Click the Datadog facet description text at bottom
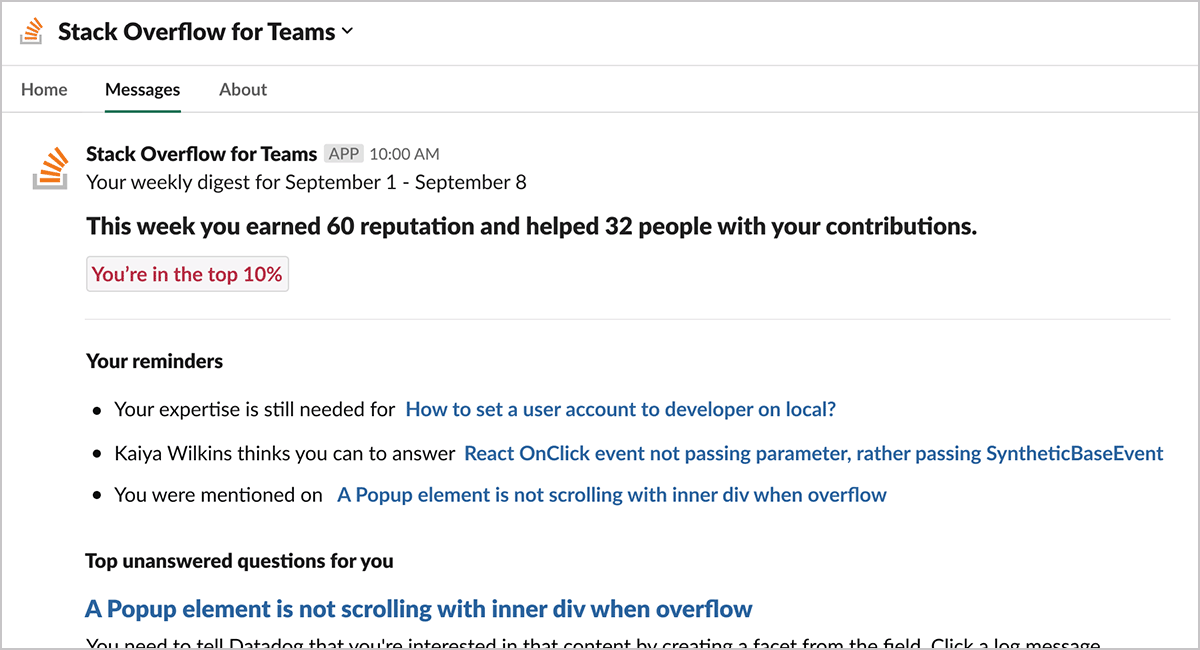 593,643
